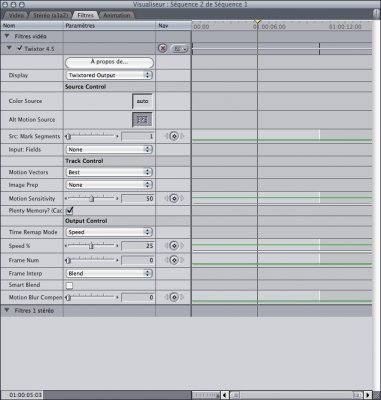381x400 pixels.
Task: Jump to previous Motion Sensitivity keyframe
Action: click(x=166, y=198)
